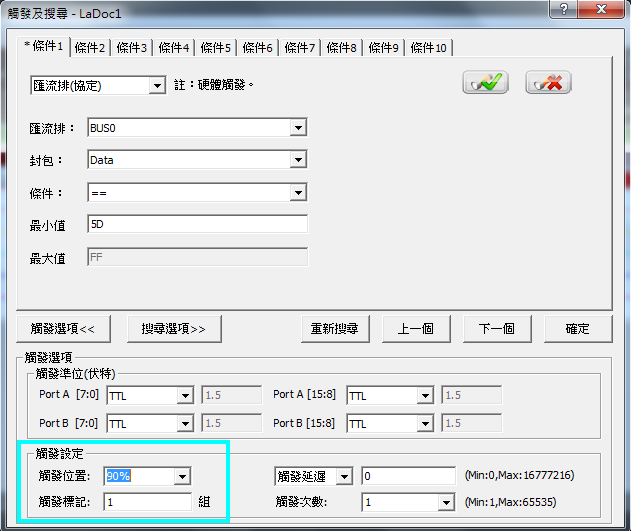This screenshot has width=631, height=531.
Task: Collapse options with 觸發選項<< button
Action: 63,329
